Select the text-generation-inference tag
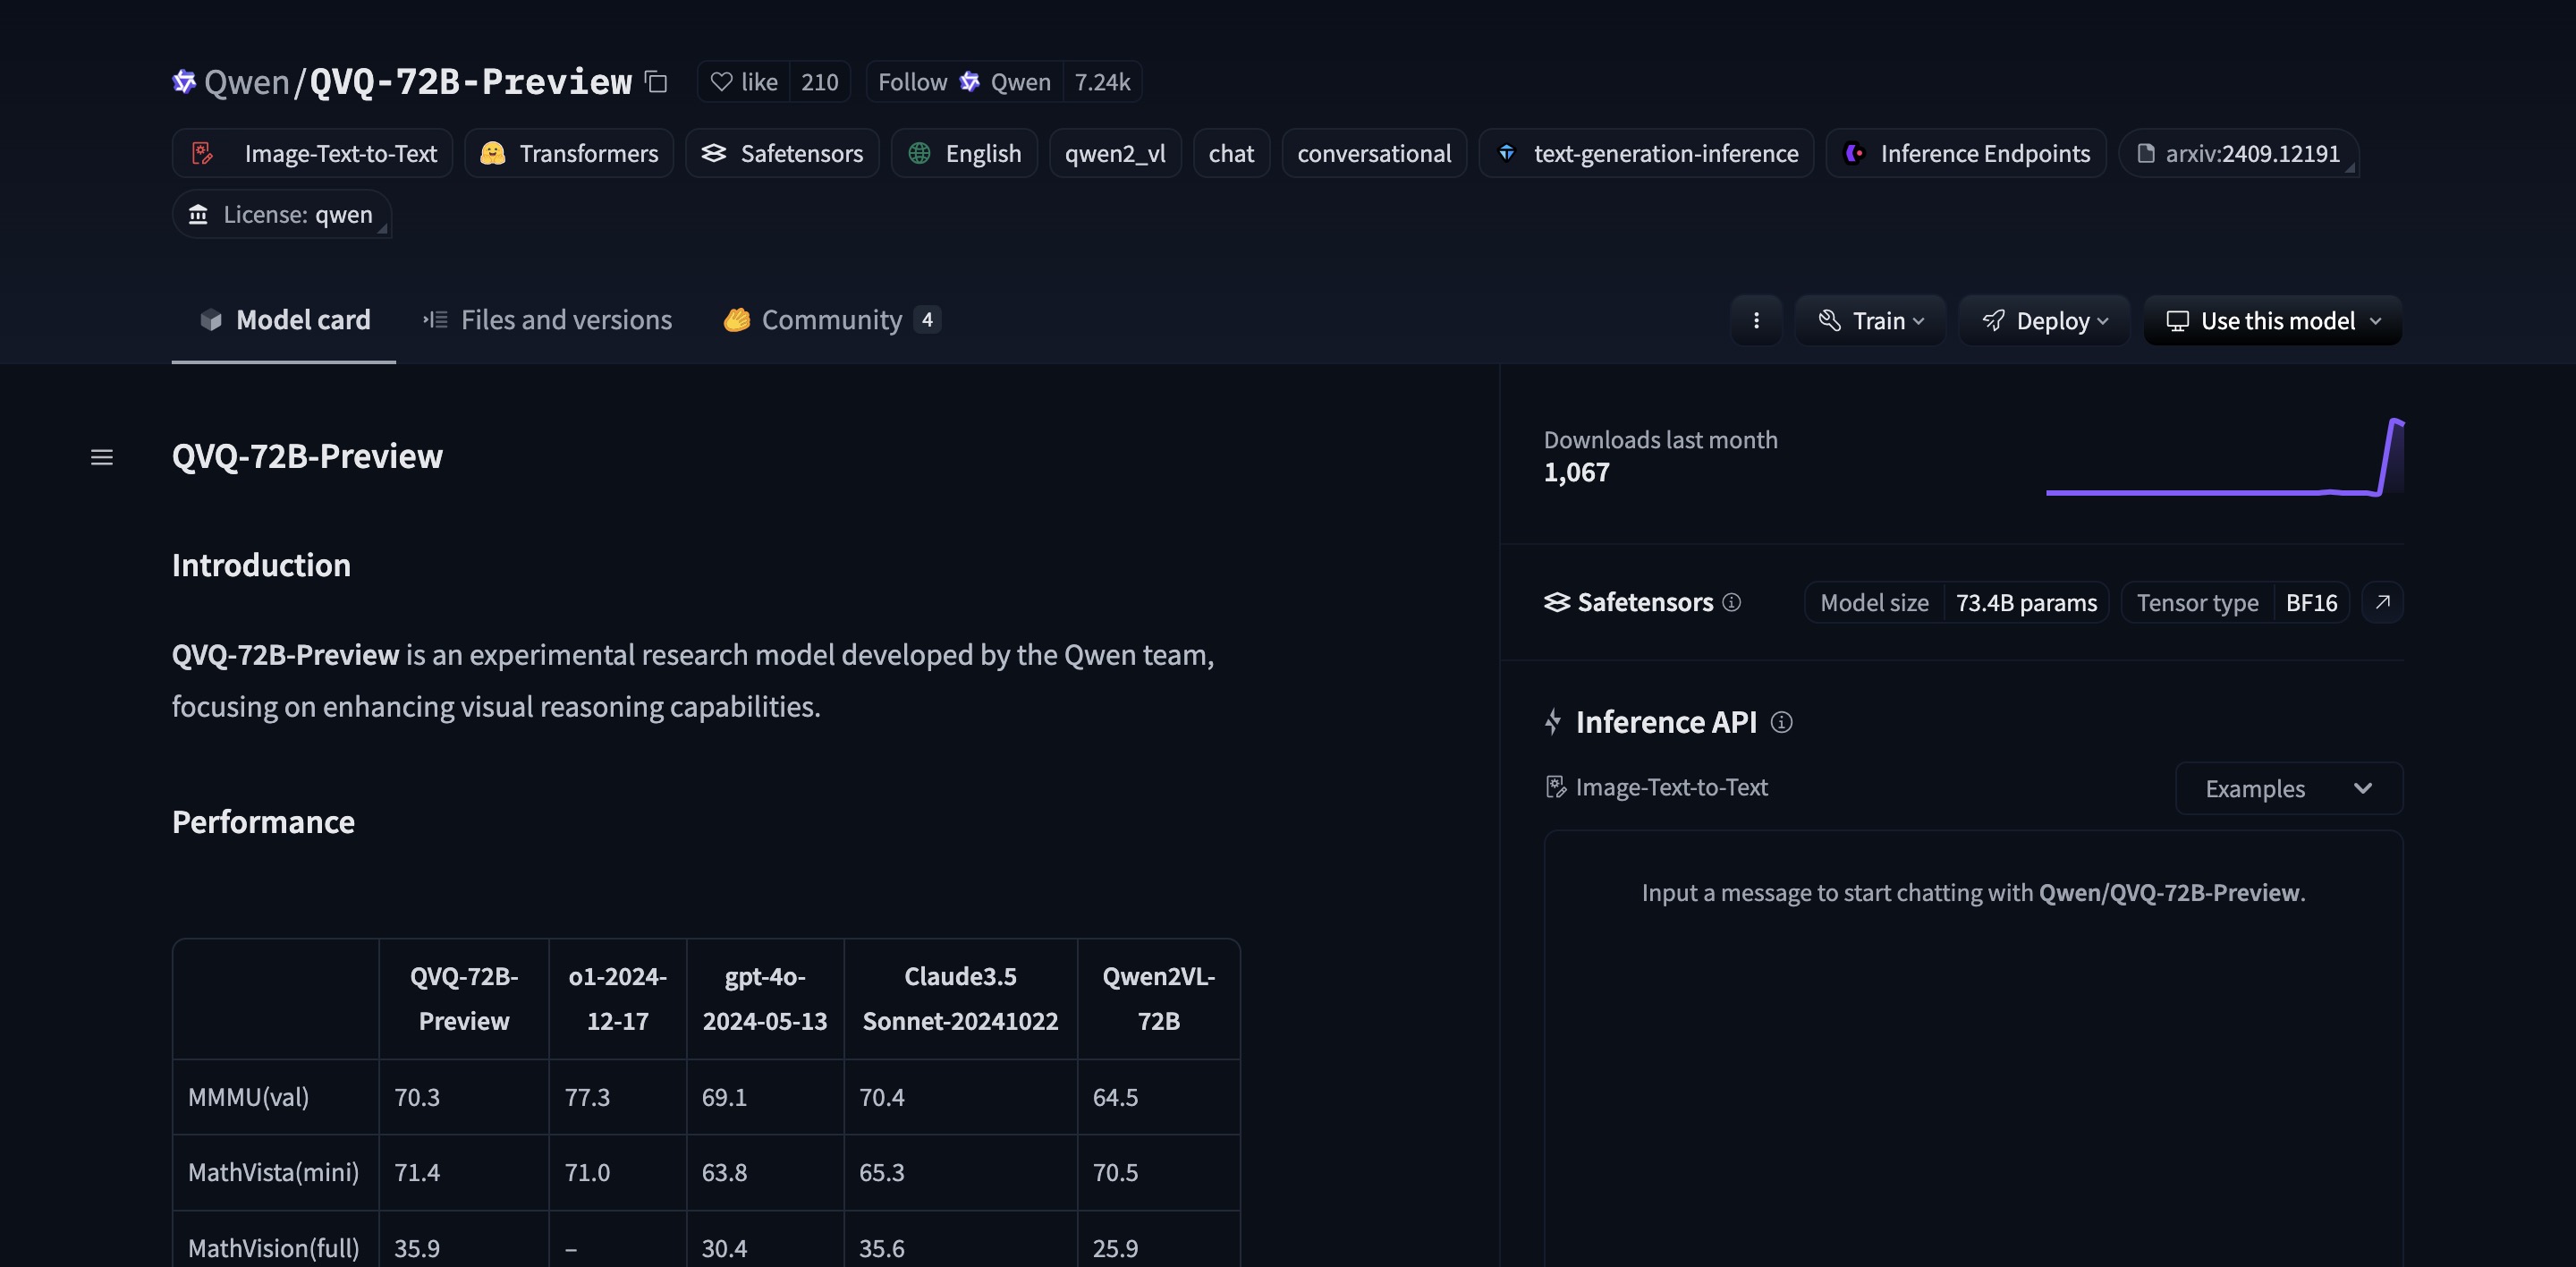2576x1267 pixels. coord(1646,153)
